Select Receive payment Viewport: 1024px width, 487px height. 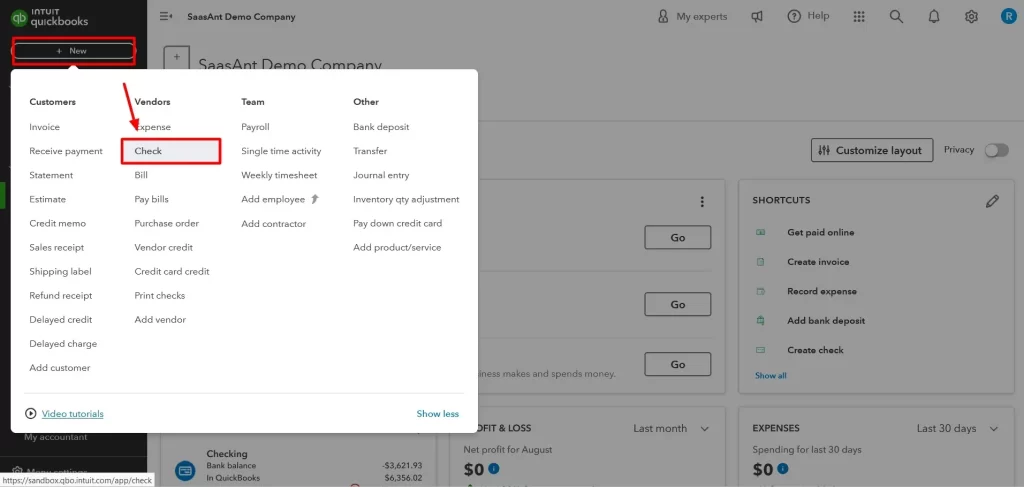(x=66, y=151)
